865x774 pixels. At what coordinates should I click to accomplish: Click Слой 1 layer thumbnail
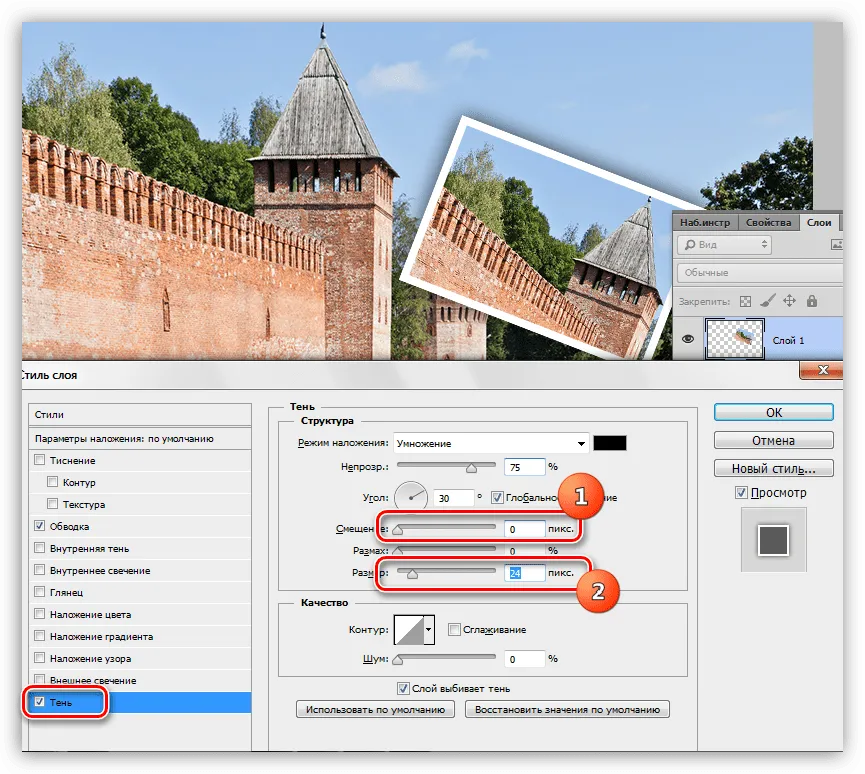(x=735, y=339)
